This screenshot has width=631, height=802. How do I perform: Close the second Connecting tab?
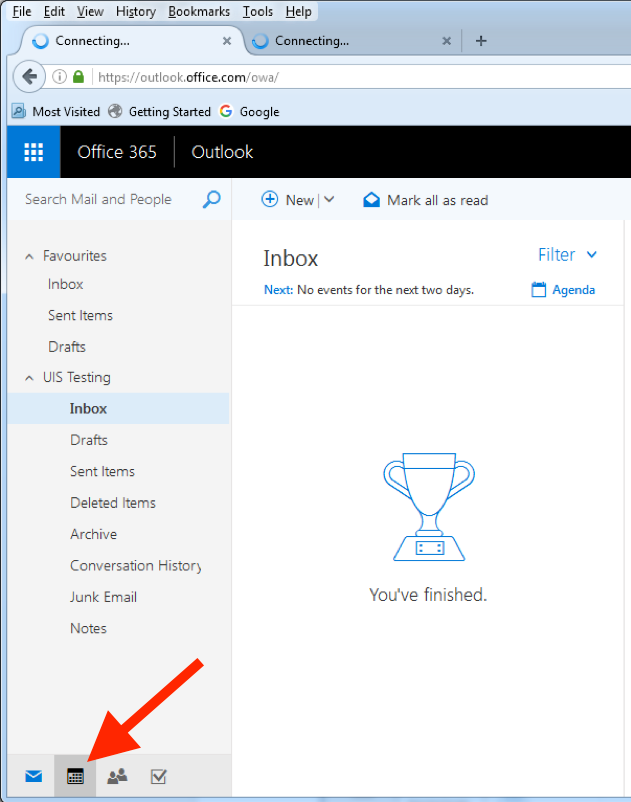pyautogui.click(x=446, y=41)
